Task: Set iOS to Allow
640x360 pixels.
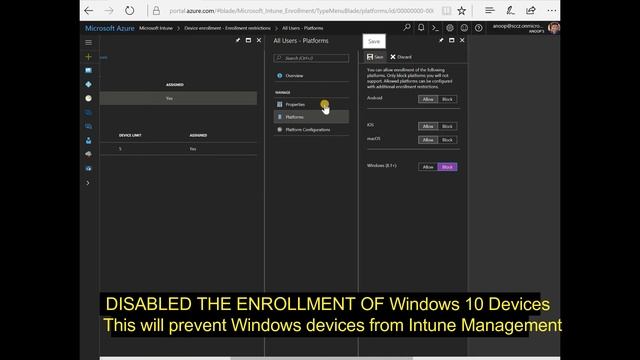Action: point(428,126)
